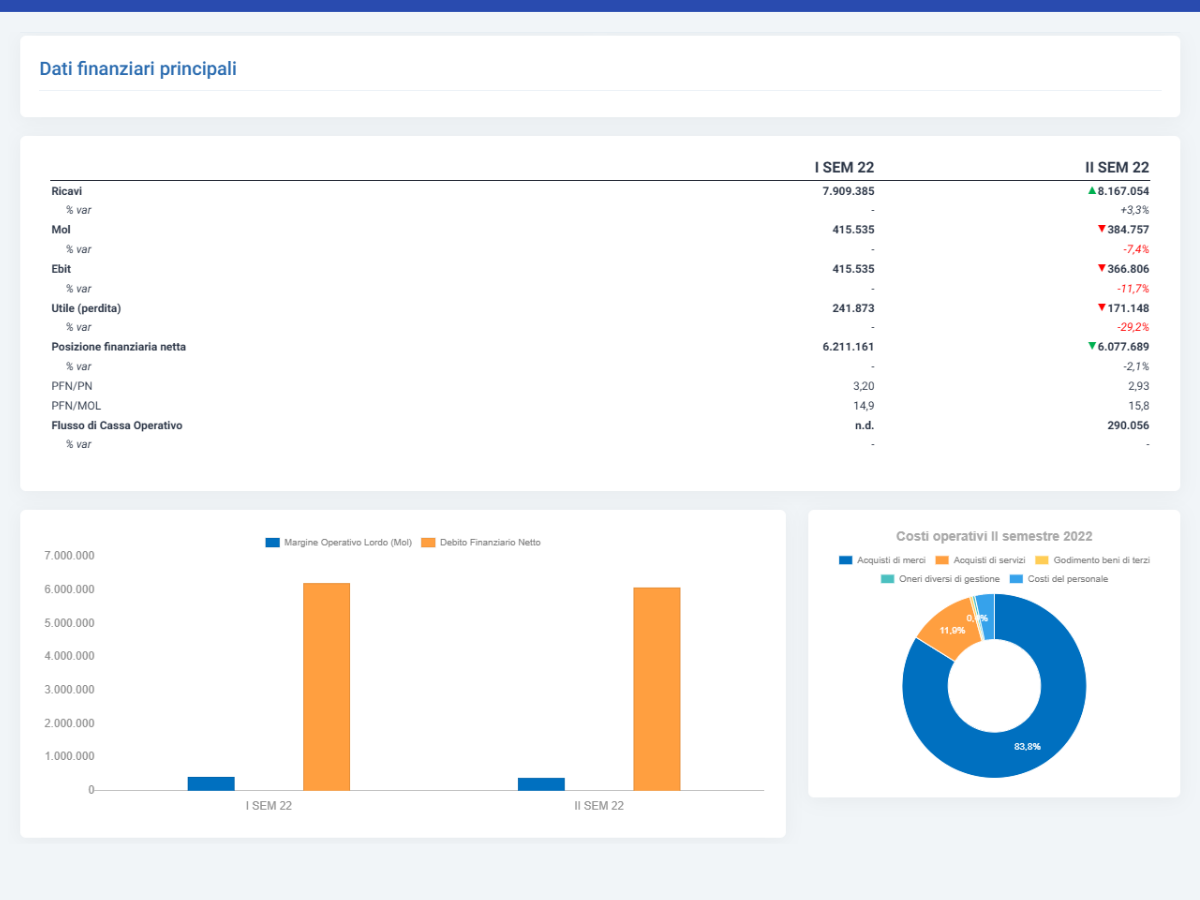Viewport: 1200px width, 900px height.
Task: Select the Flusso di Cassa Operativo row label
Action: (117, 425)
